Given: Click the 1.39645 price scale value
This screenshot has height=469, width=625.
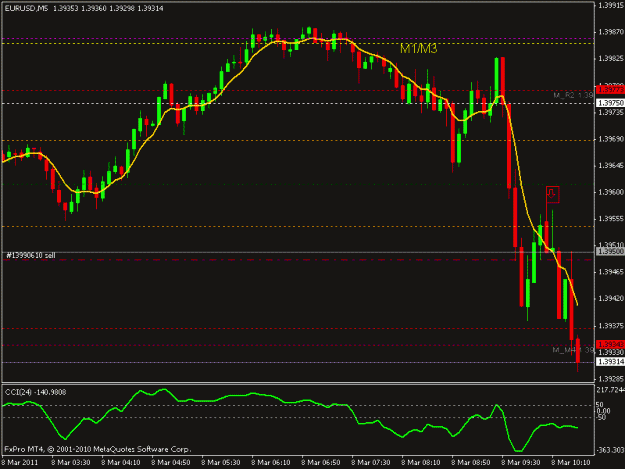Looking at the screenshot, I should click(x=611, y=165).
